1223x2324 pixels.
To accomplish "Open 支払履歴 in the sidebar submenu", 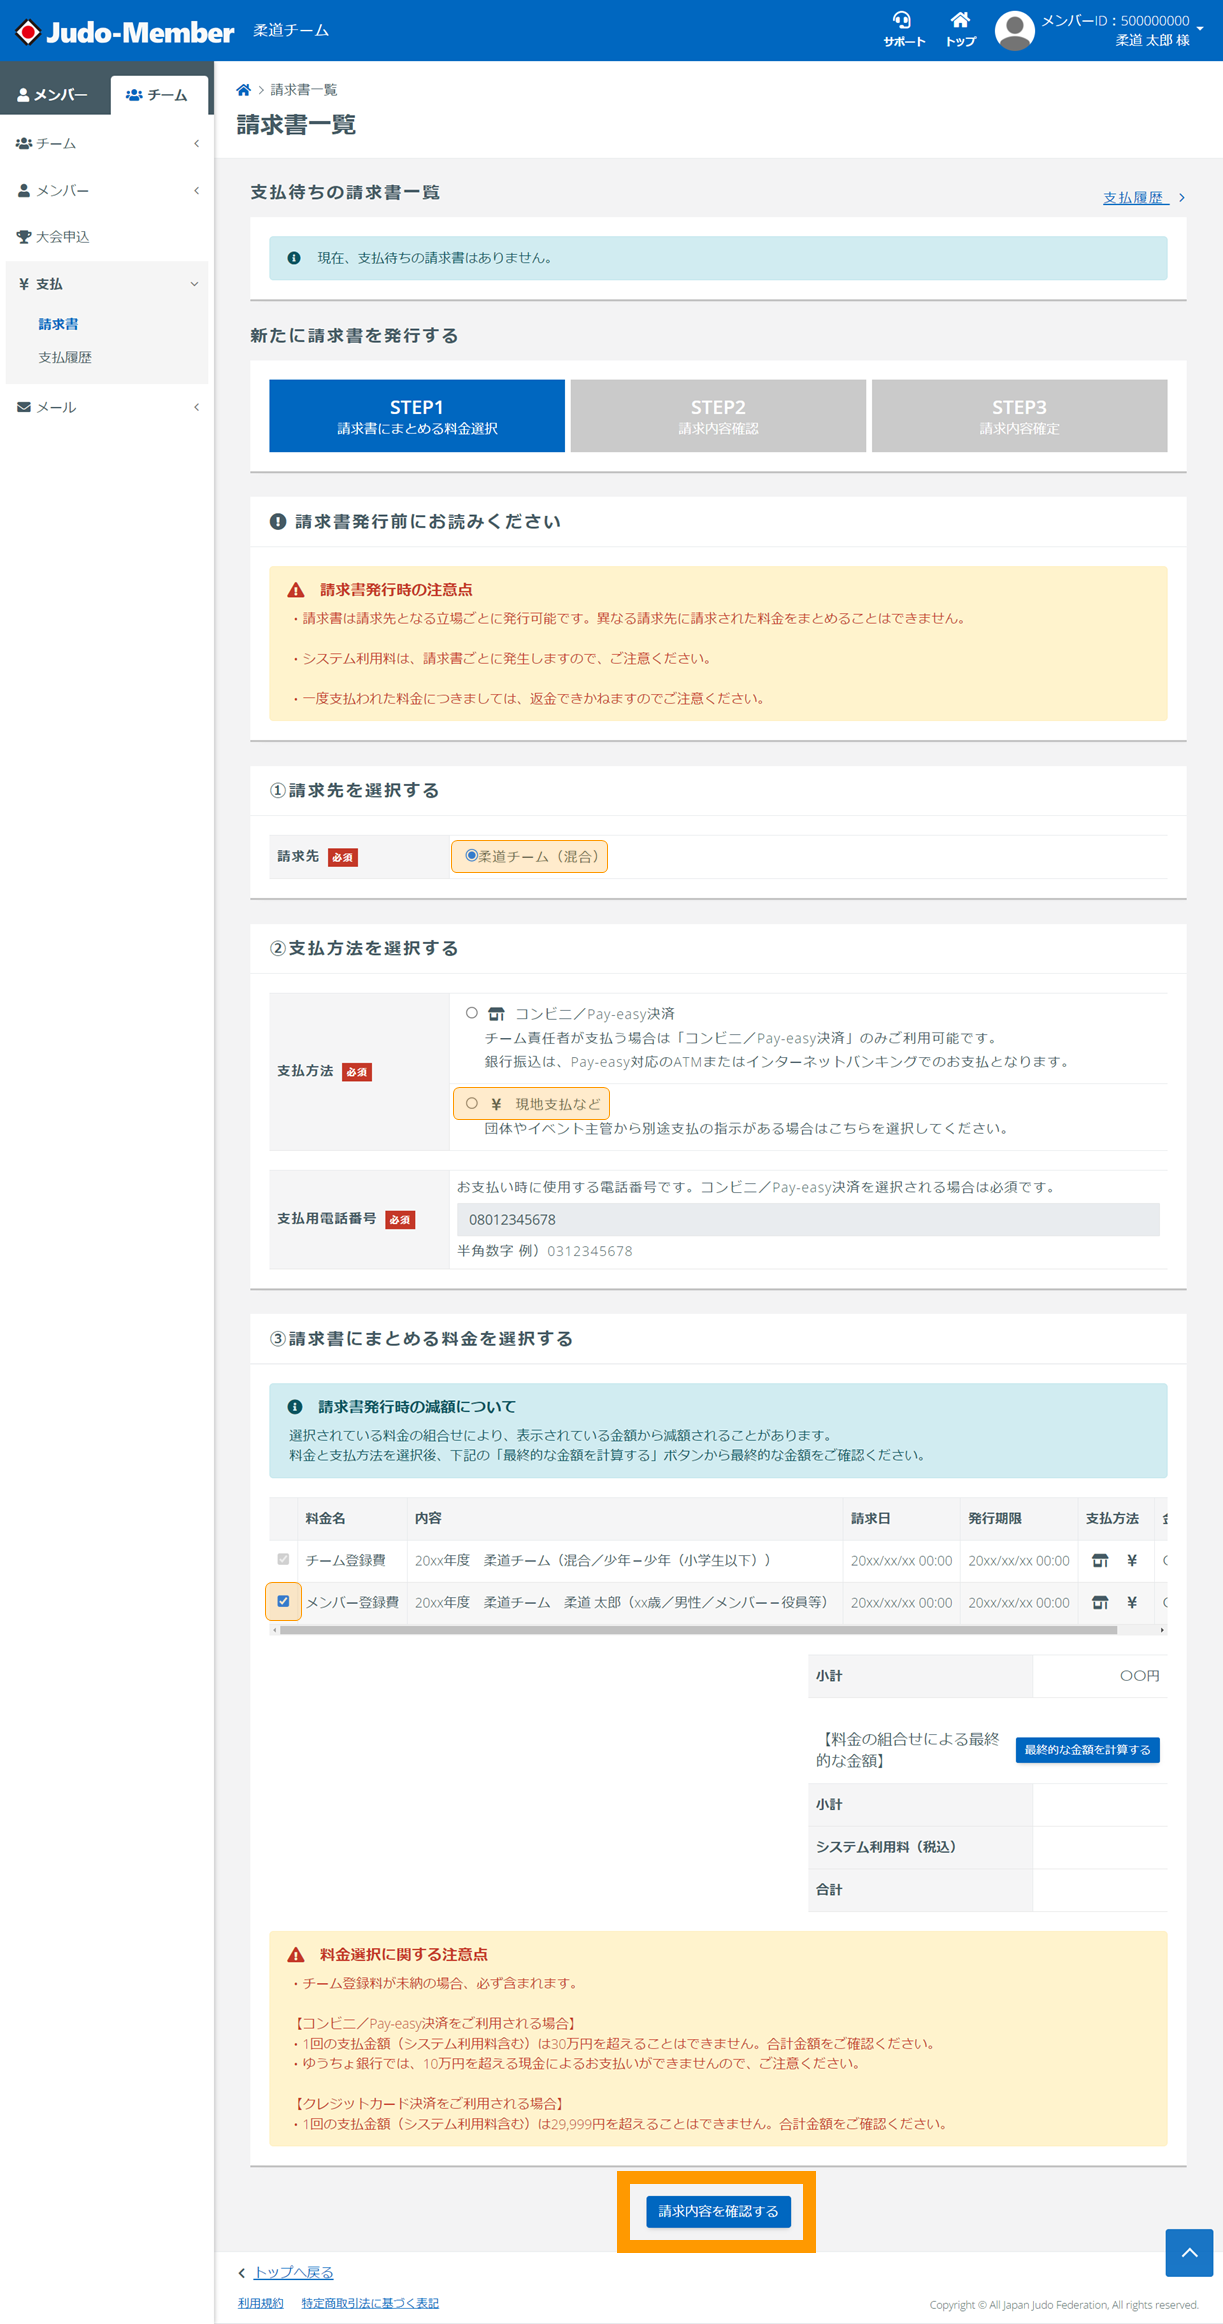I will [65, 357].
